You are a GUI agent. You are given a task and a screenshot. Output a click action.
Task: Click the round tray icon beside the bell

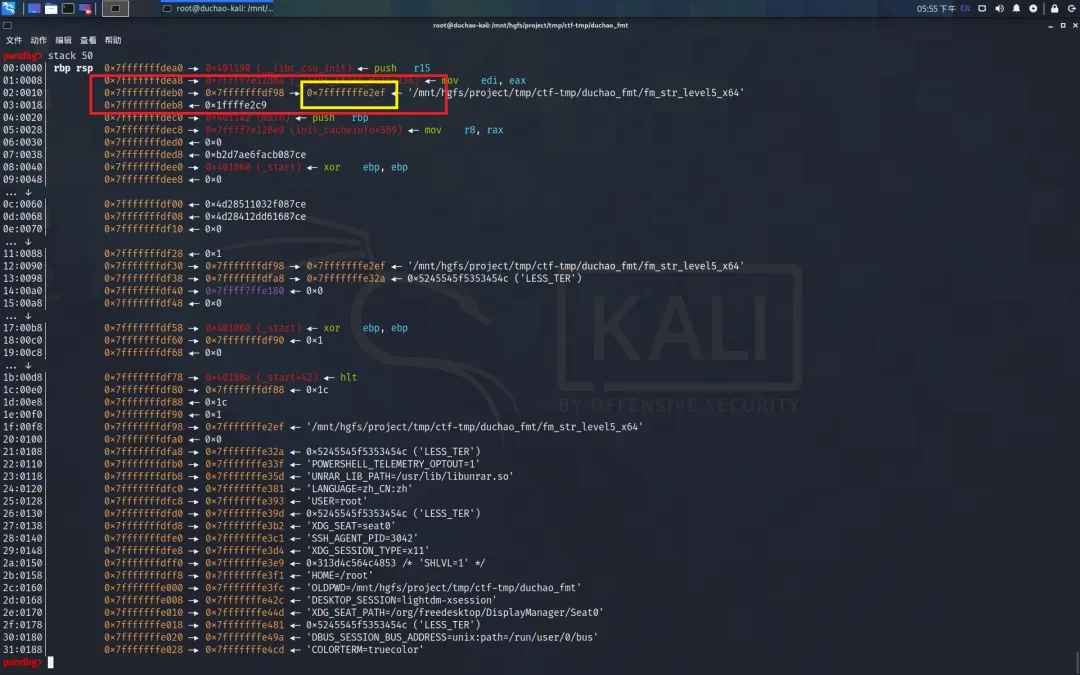coord(1033,8)
